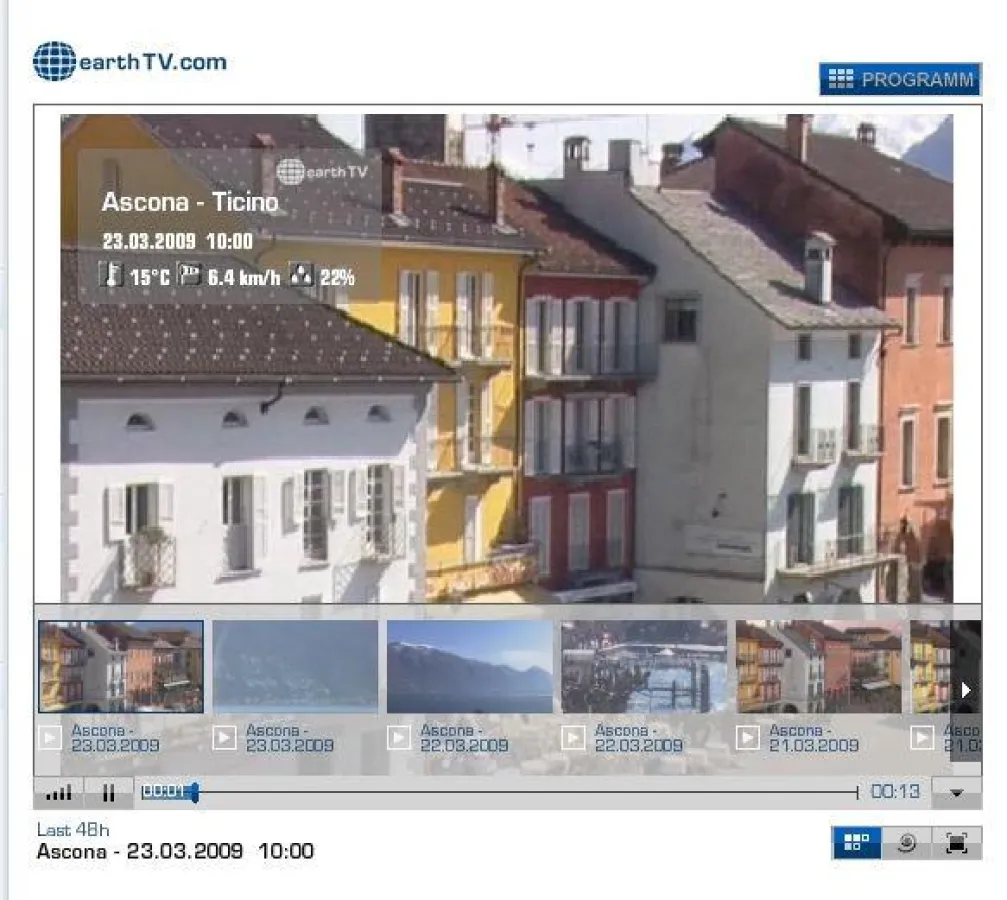Viewport: 1007px width, 900px height.
Task: Click the PROGRAMM grid icon
Action: click(x=841, y=79)
